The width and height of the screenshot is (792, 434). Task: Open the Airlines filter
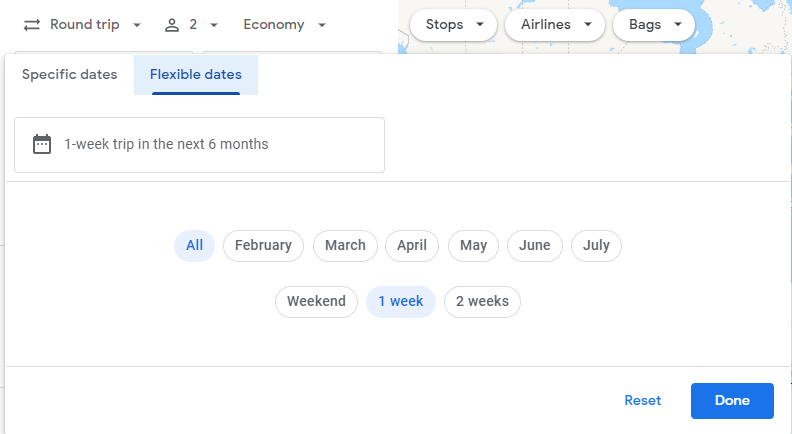click(x=555, y=25)
